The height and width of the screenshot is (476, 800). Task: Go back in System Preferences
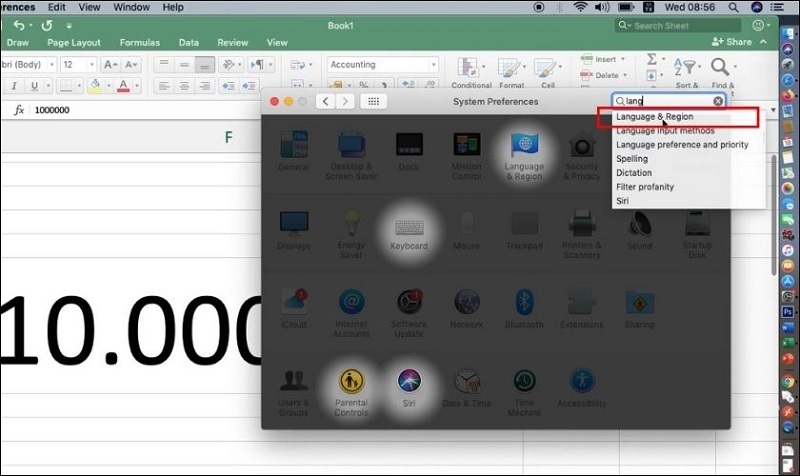[x=325, y=101]
